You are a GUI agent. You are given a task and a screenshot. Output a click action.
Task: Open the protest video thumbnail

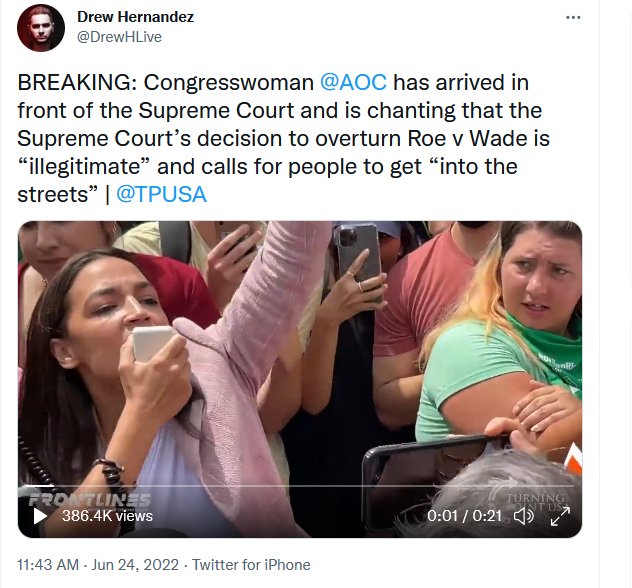[299, 379]
